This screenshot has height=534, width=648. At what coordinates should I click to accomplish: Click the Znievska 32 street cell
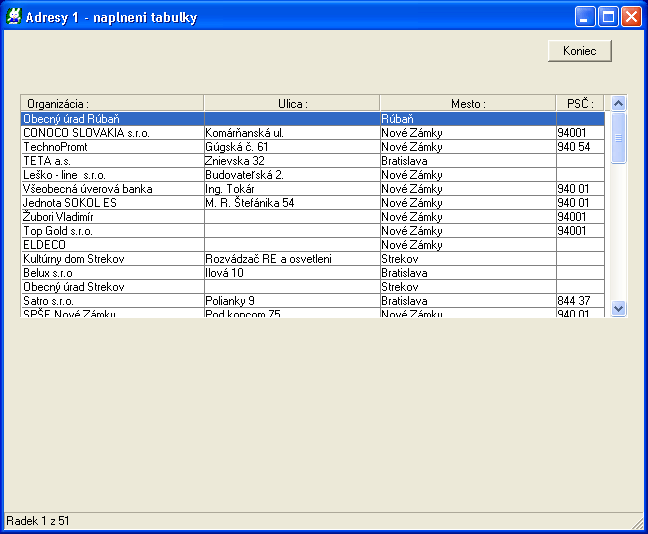[291, 160]
